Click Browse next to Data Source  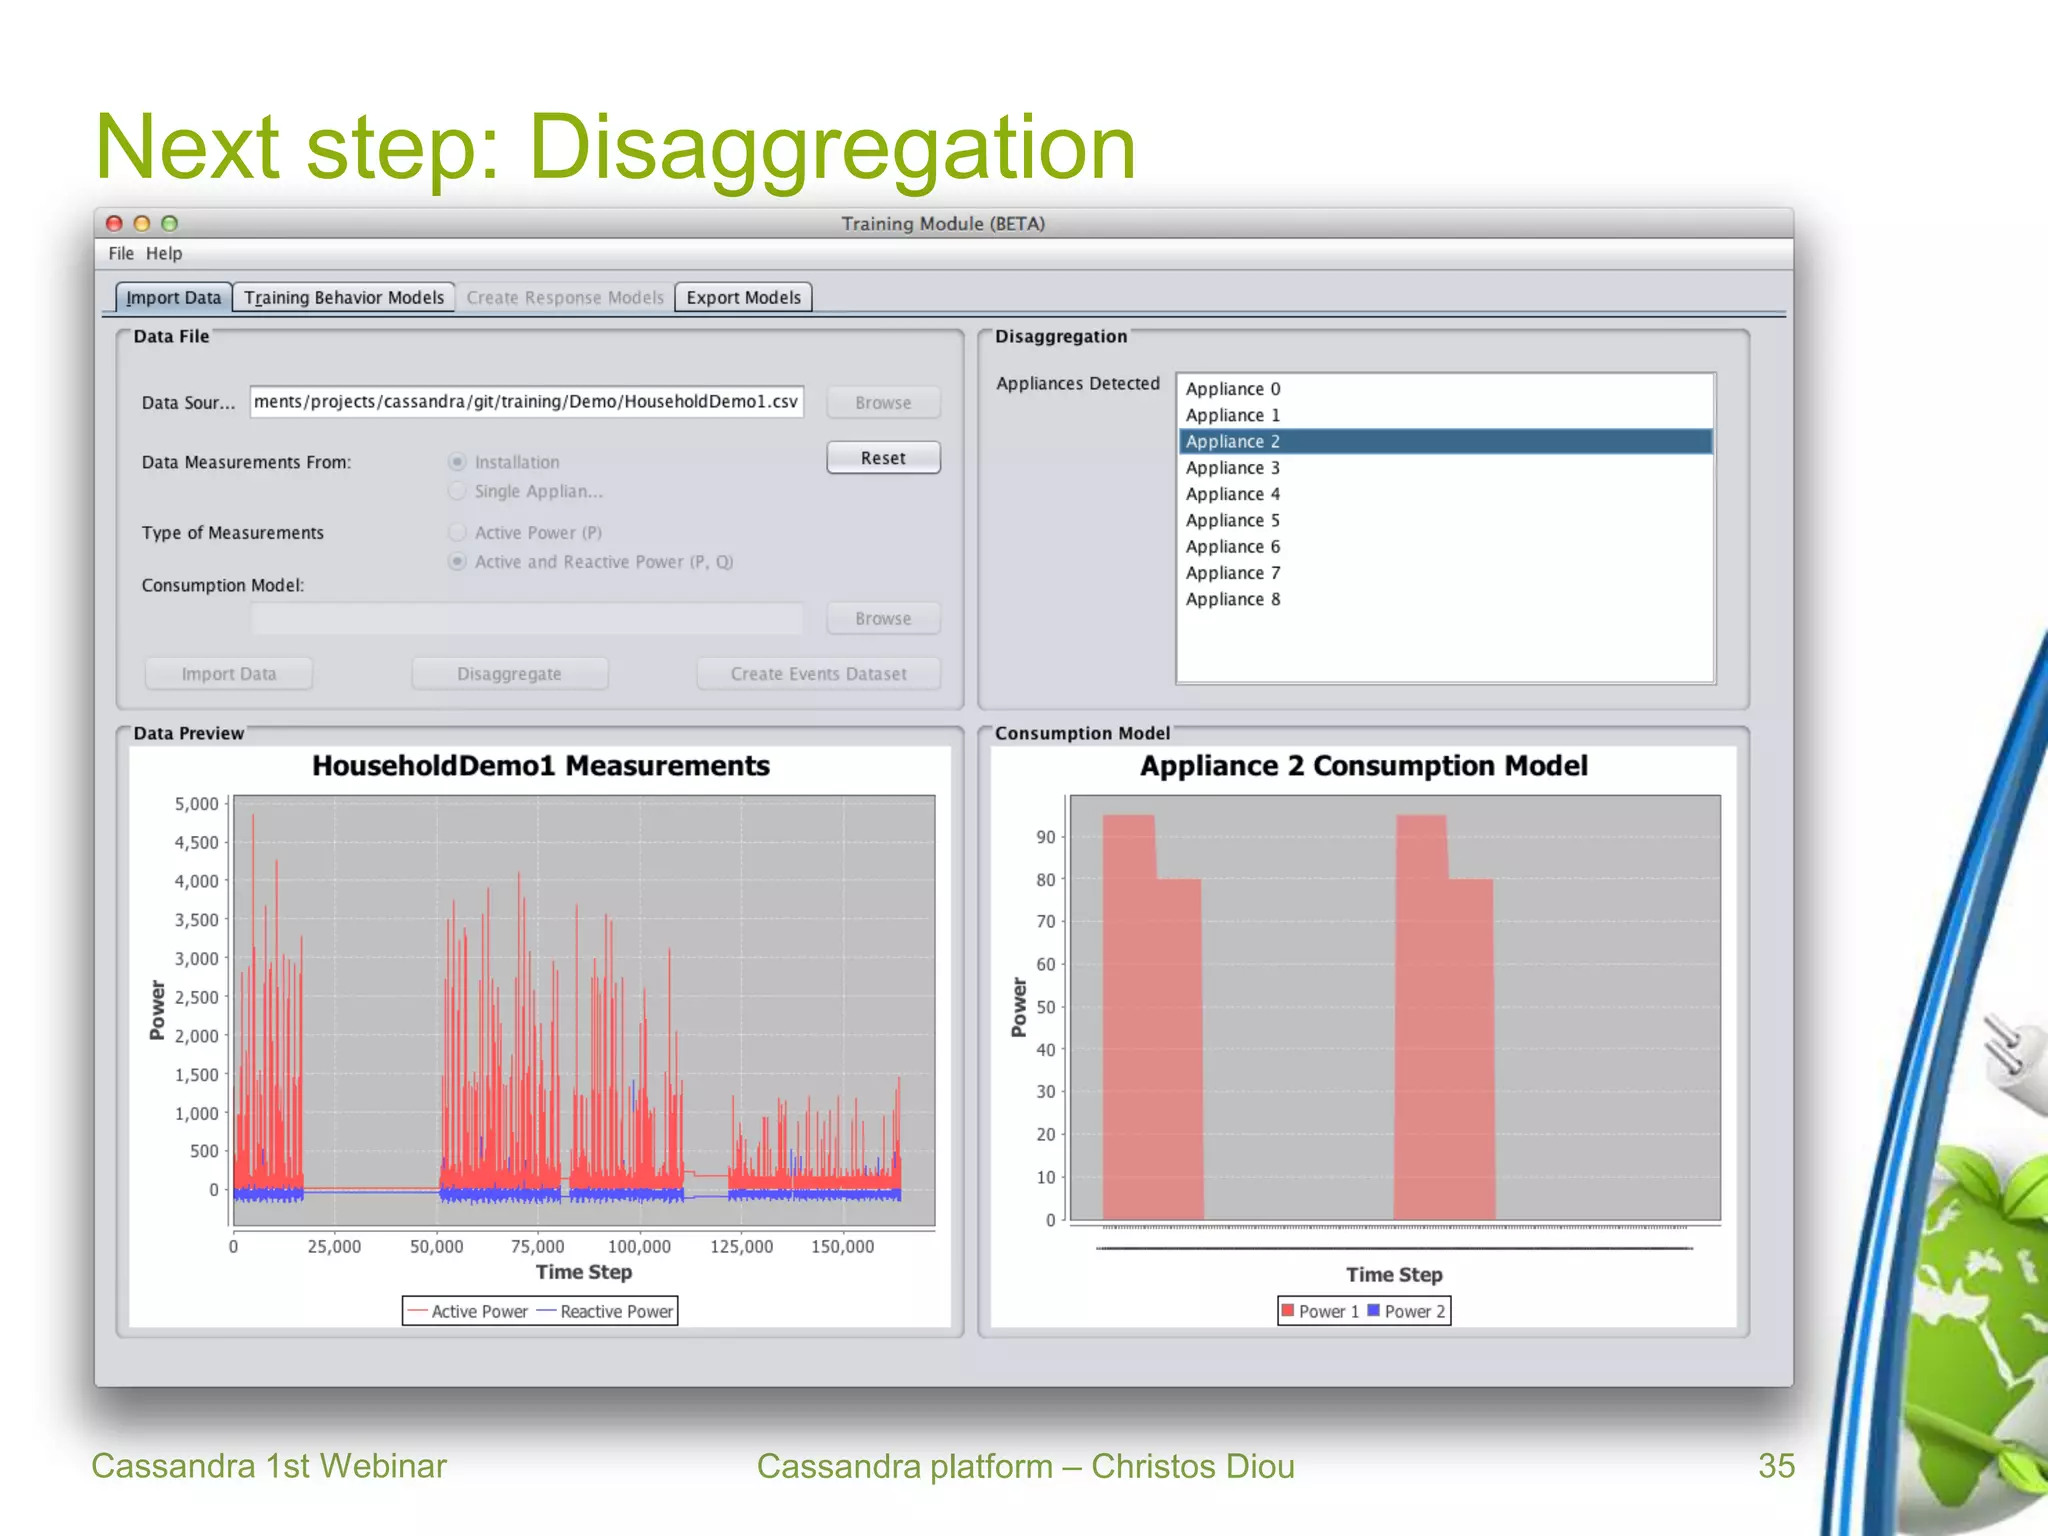(x=883, y=402)
